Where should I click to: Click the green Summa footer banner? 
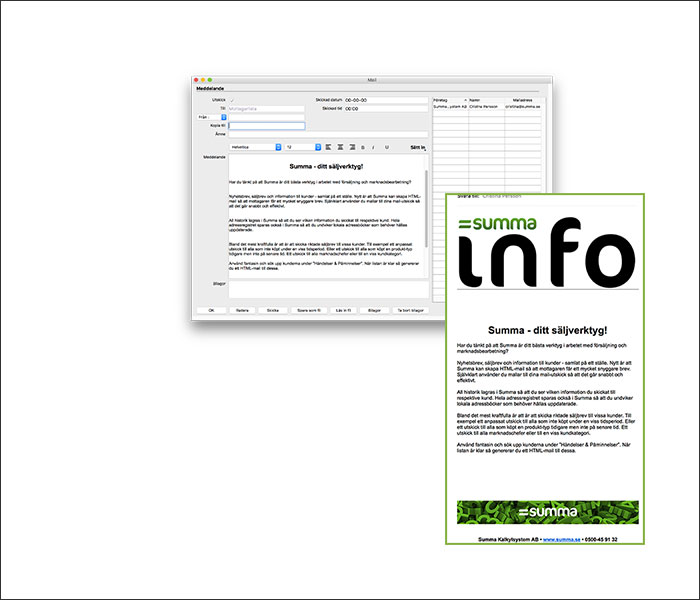pyautogui.click(x=548, y=512)
